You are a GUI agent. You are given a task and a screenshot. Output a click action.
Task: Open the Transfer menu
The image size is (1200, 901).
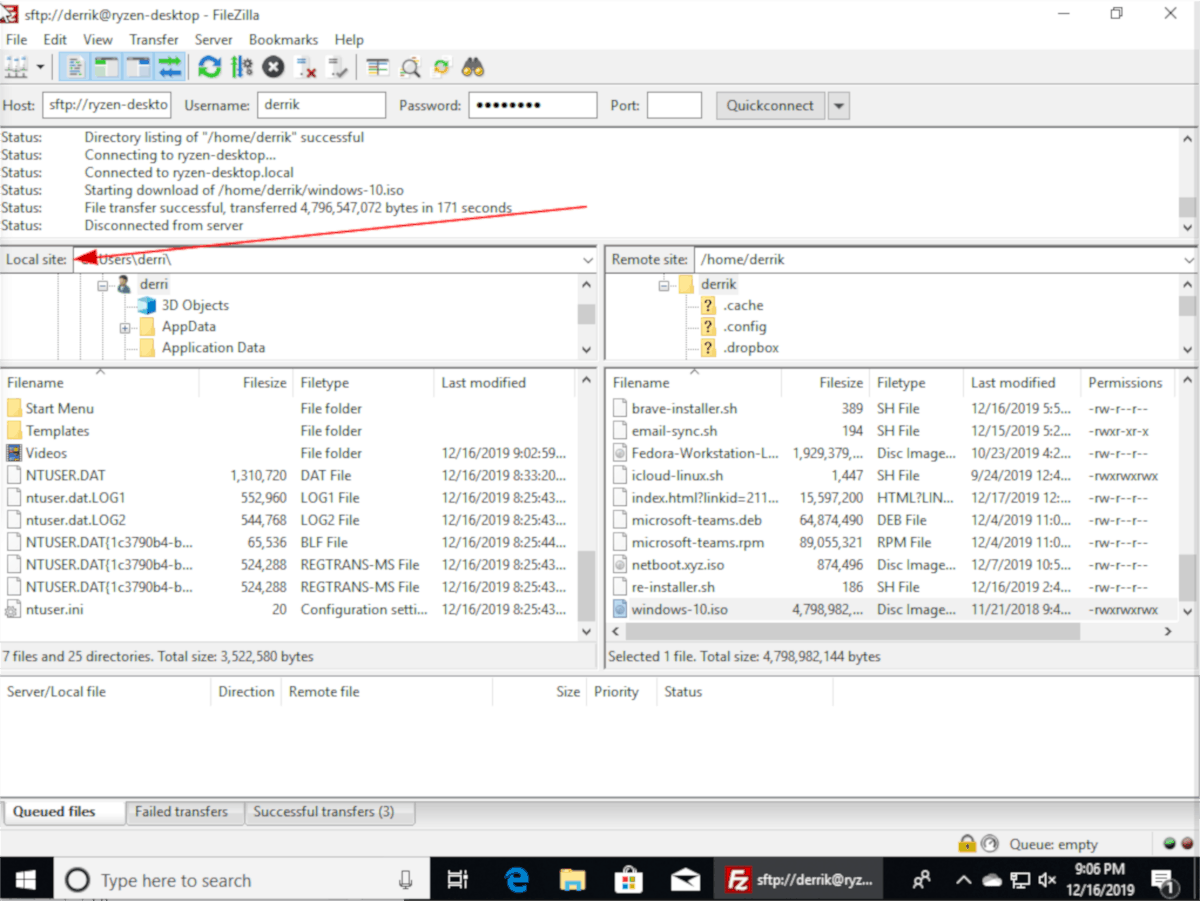point(153,39)
